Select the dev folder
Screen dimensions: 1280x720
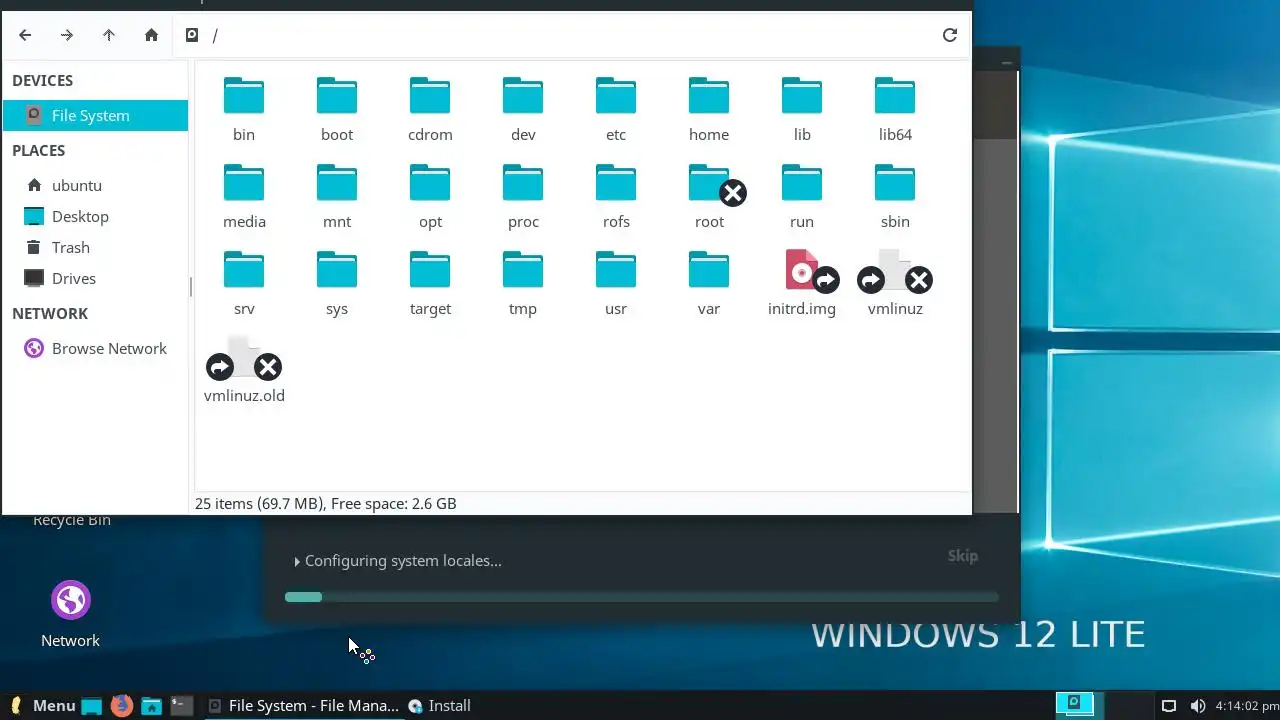click(523, 110)
